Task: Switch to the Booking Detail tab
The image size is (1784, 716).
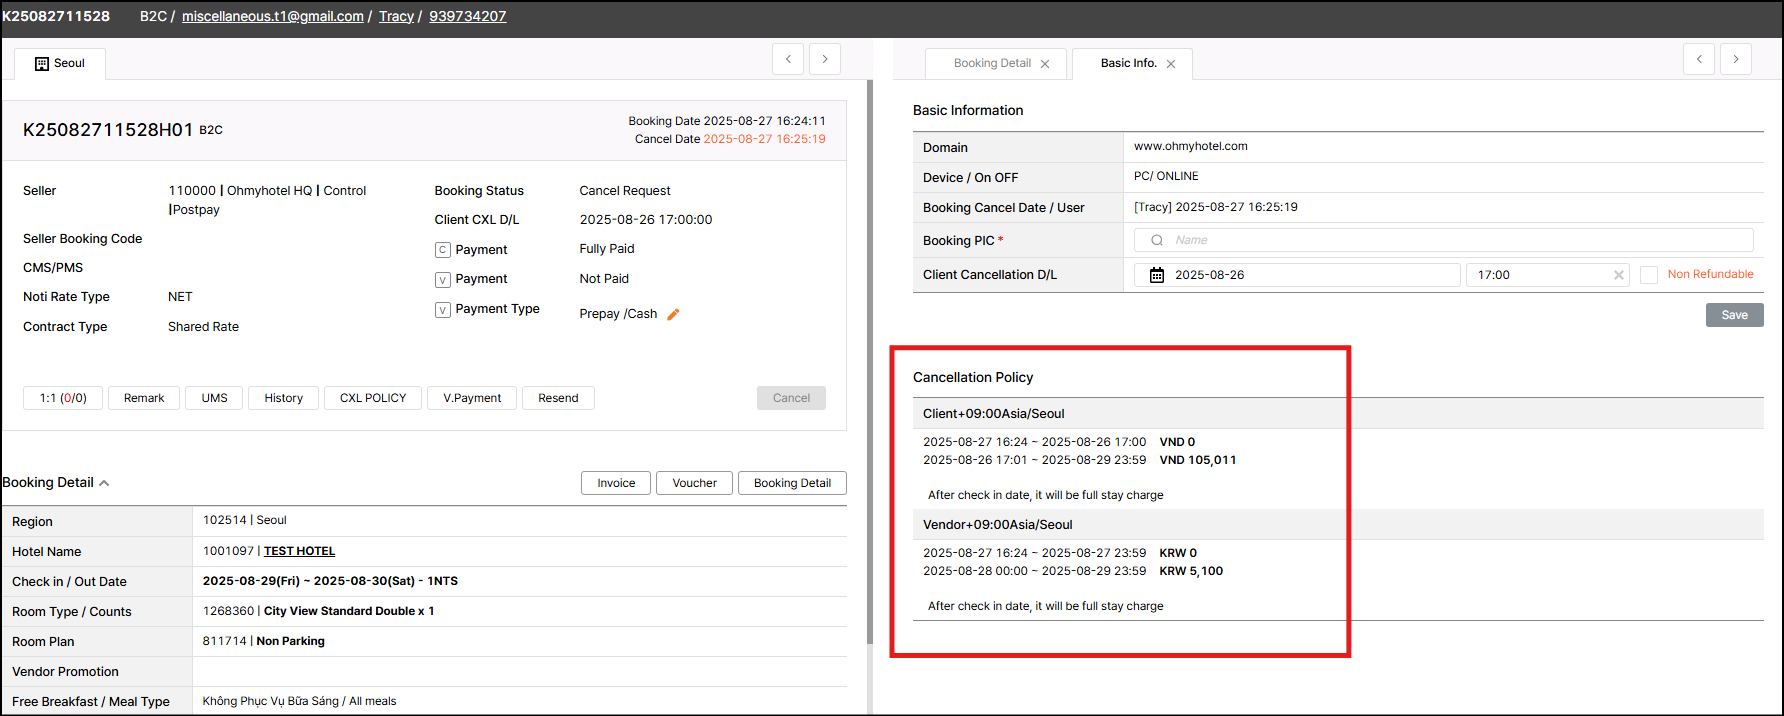Action: [x=991, y=64]
